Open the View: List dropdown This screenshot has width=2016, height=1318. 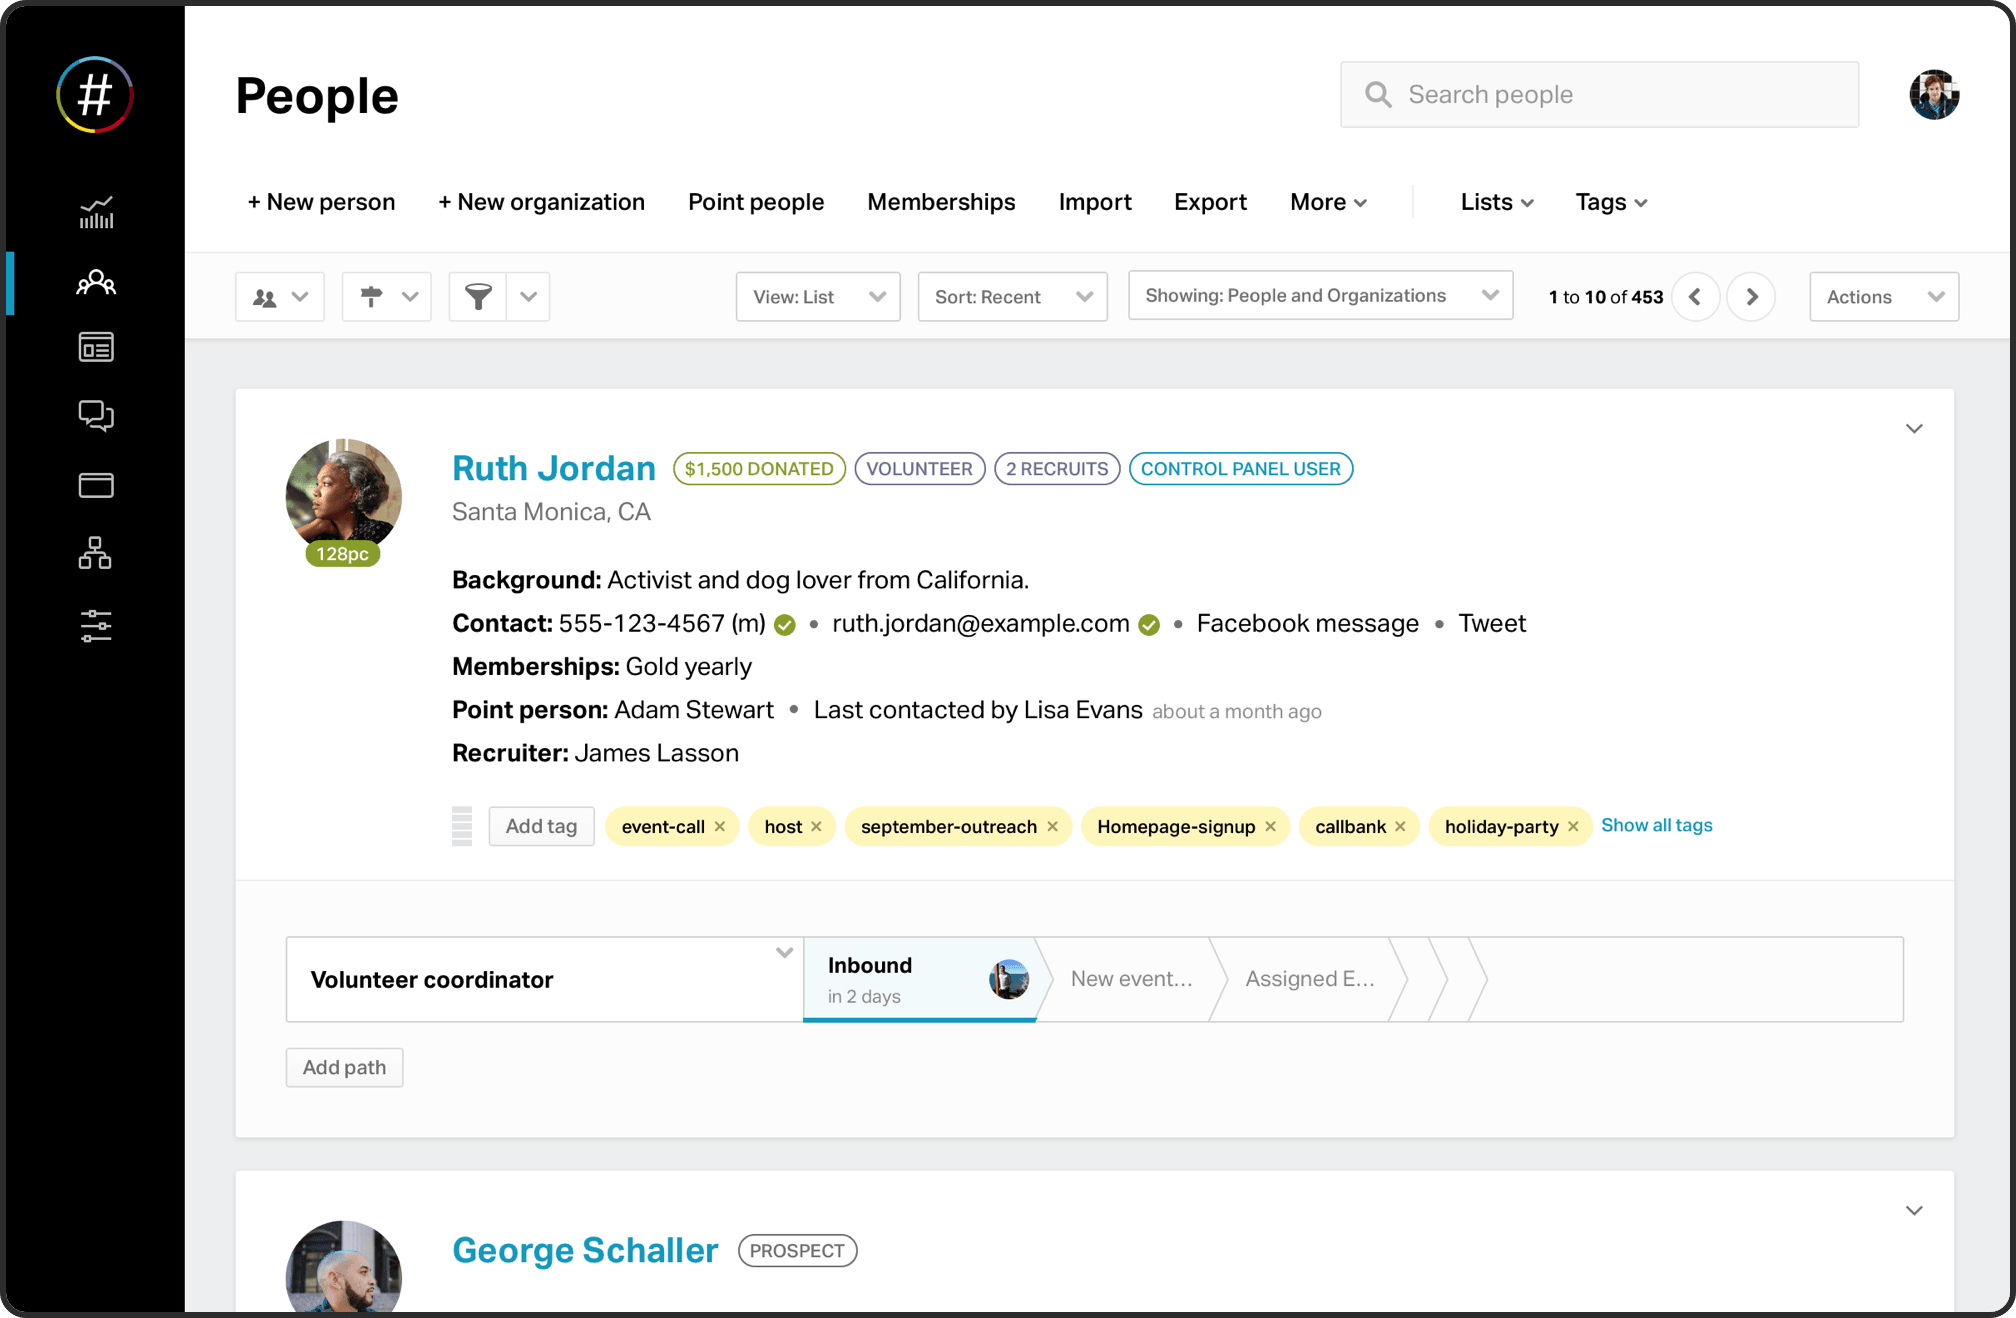pyautogui.click(x=818, y=297)
